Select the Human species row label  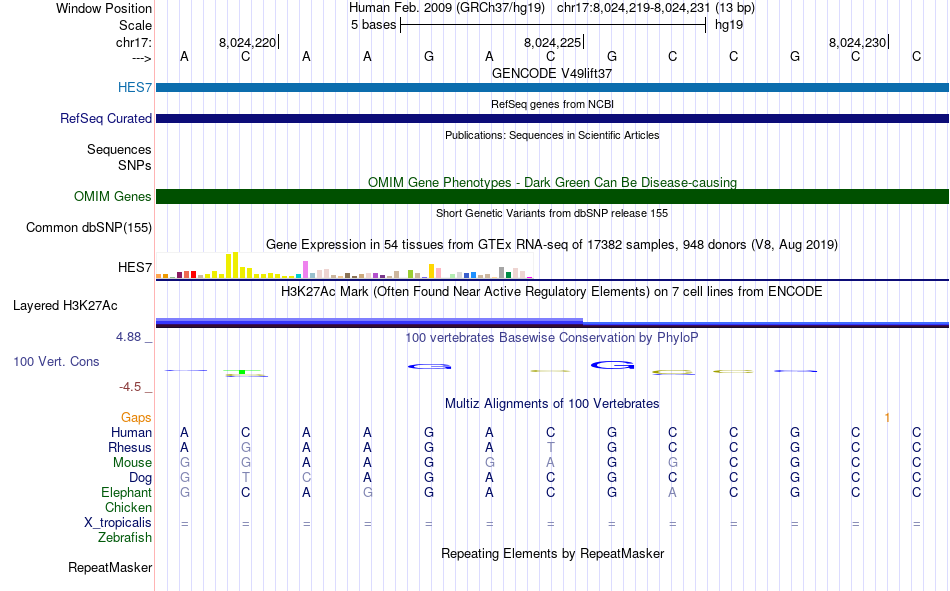(x=131, y=432)
